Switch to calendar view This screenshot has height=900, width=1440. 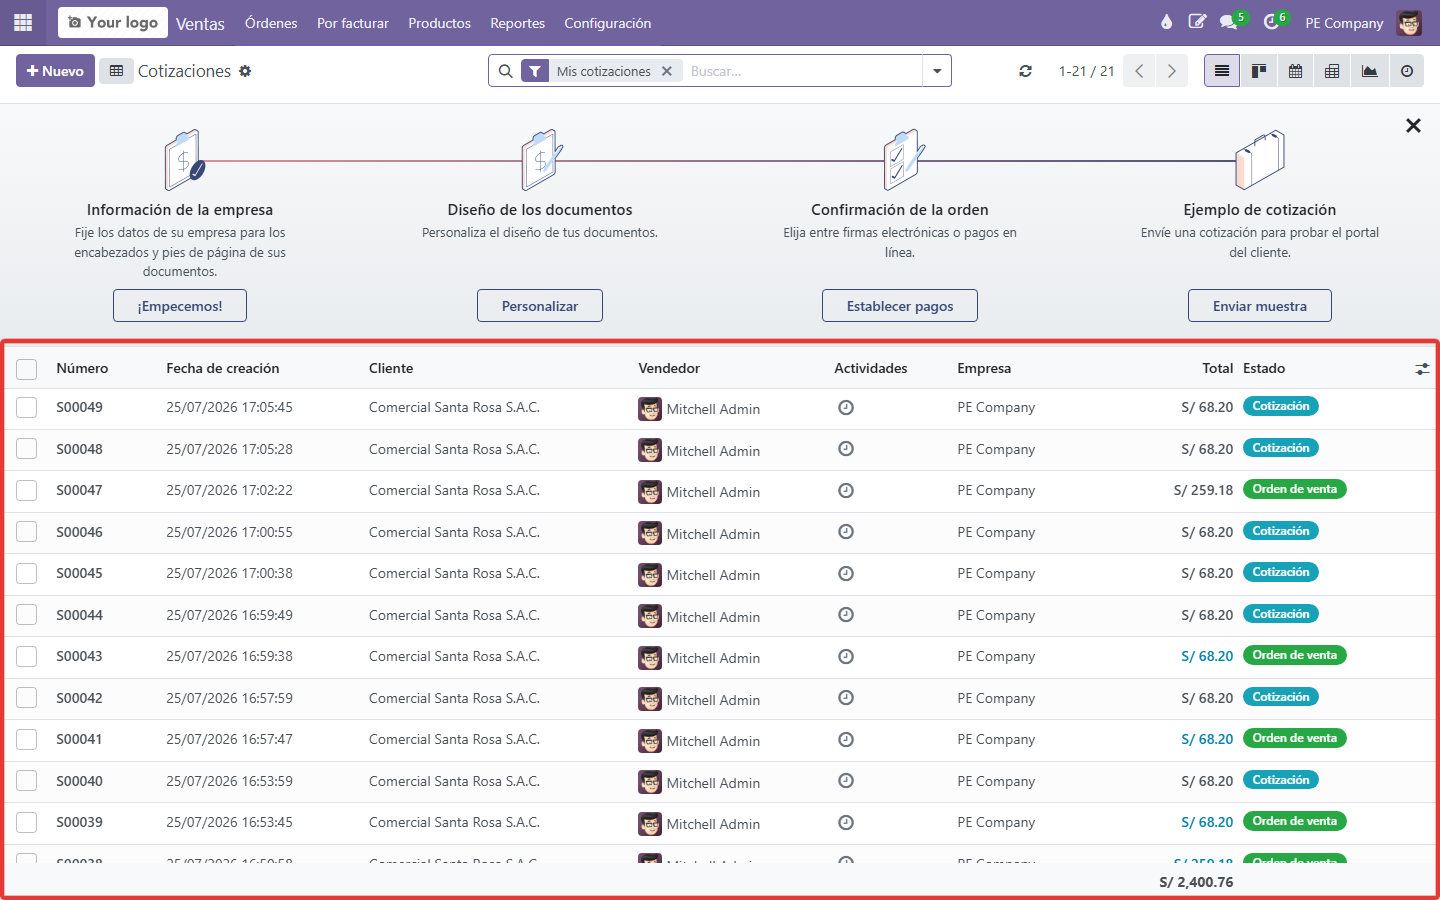1295,71
